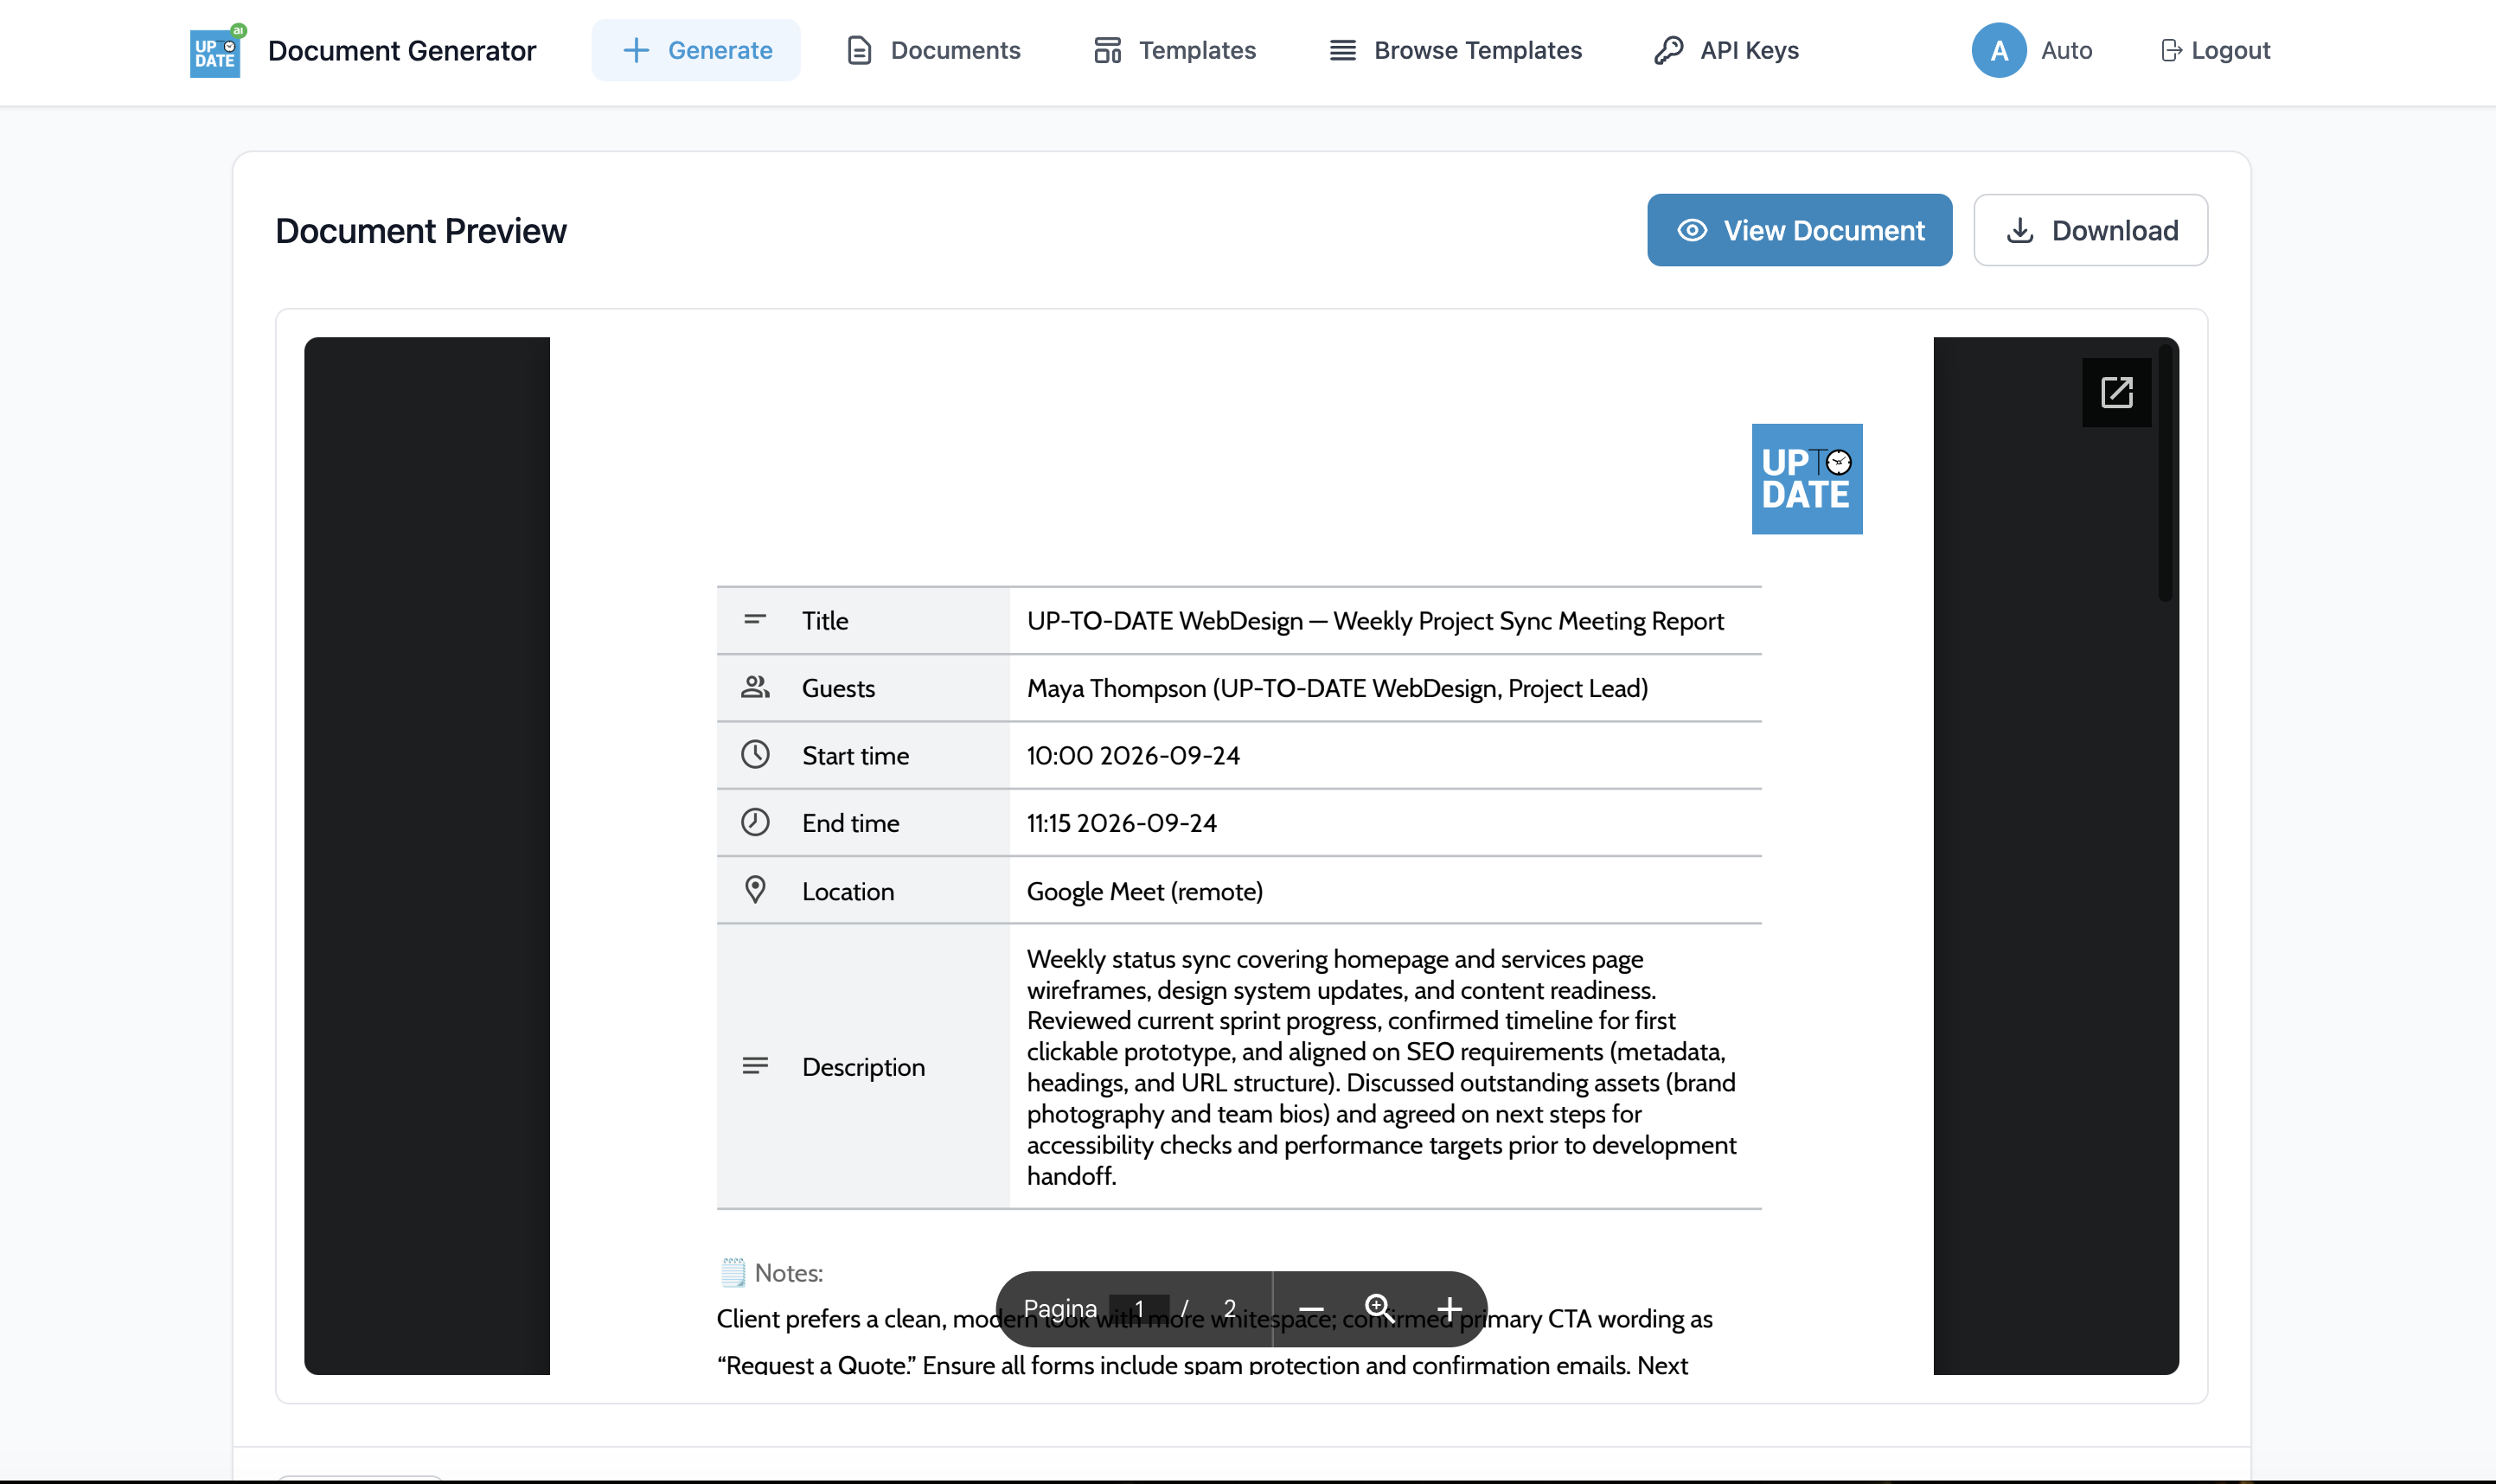
Task: Click the PDF viewer vertical scrollbar
Action: click(2165, 472)
